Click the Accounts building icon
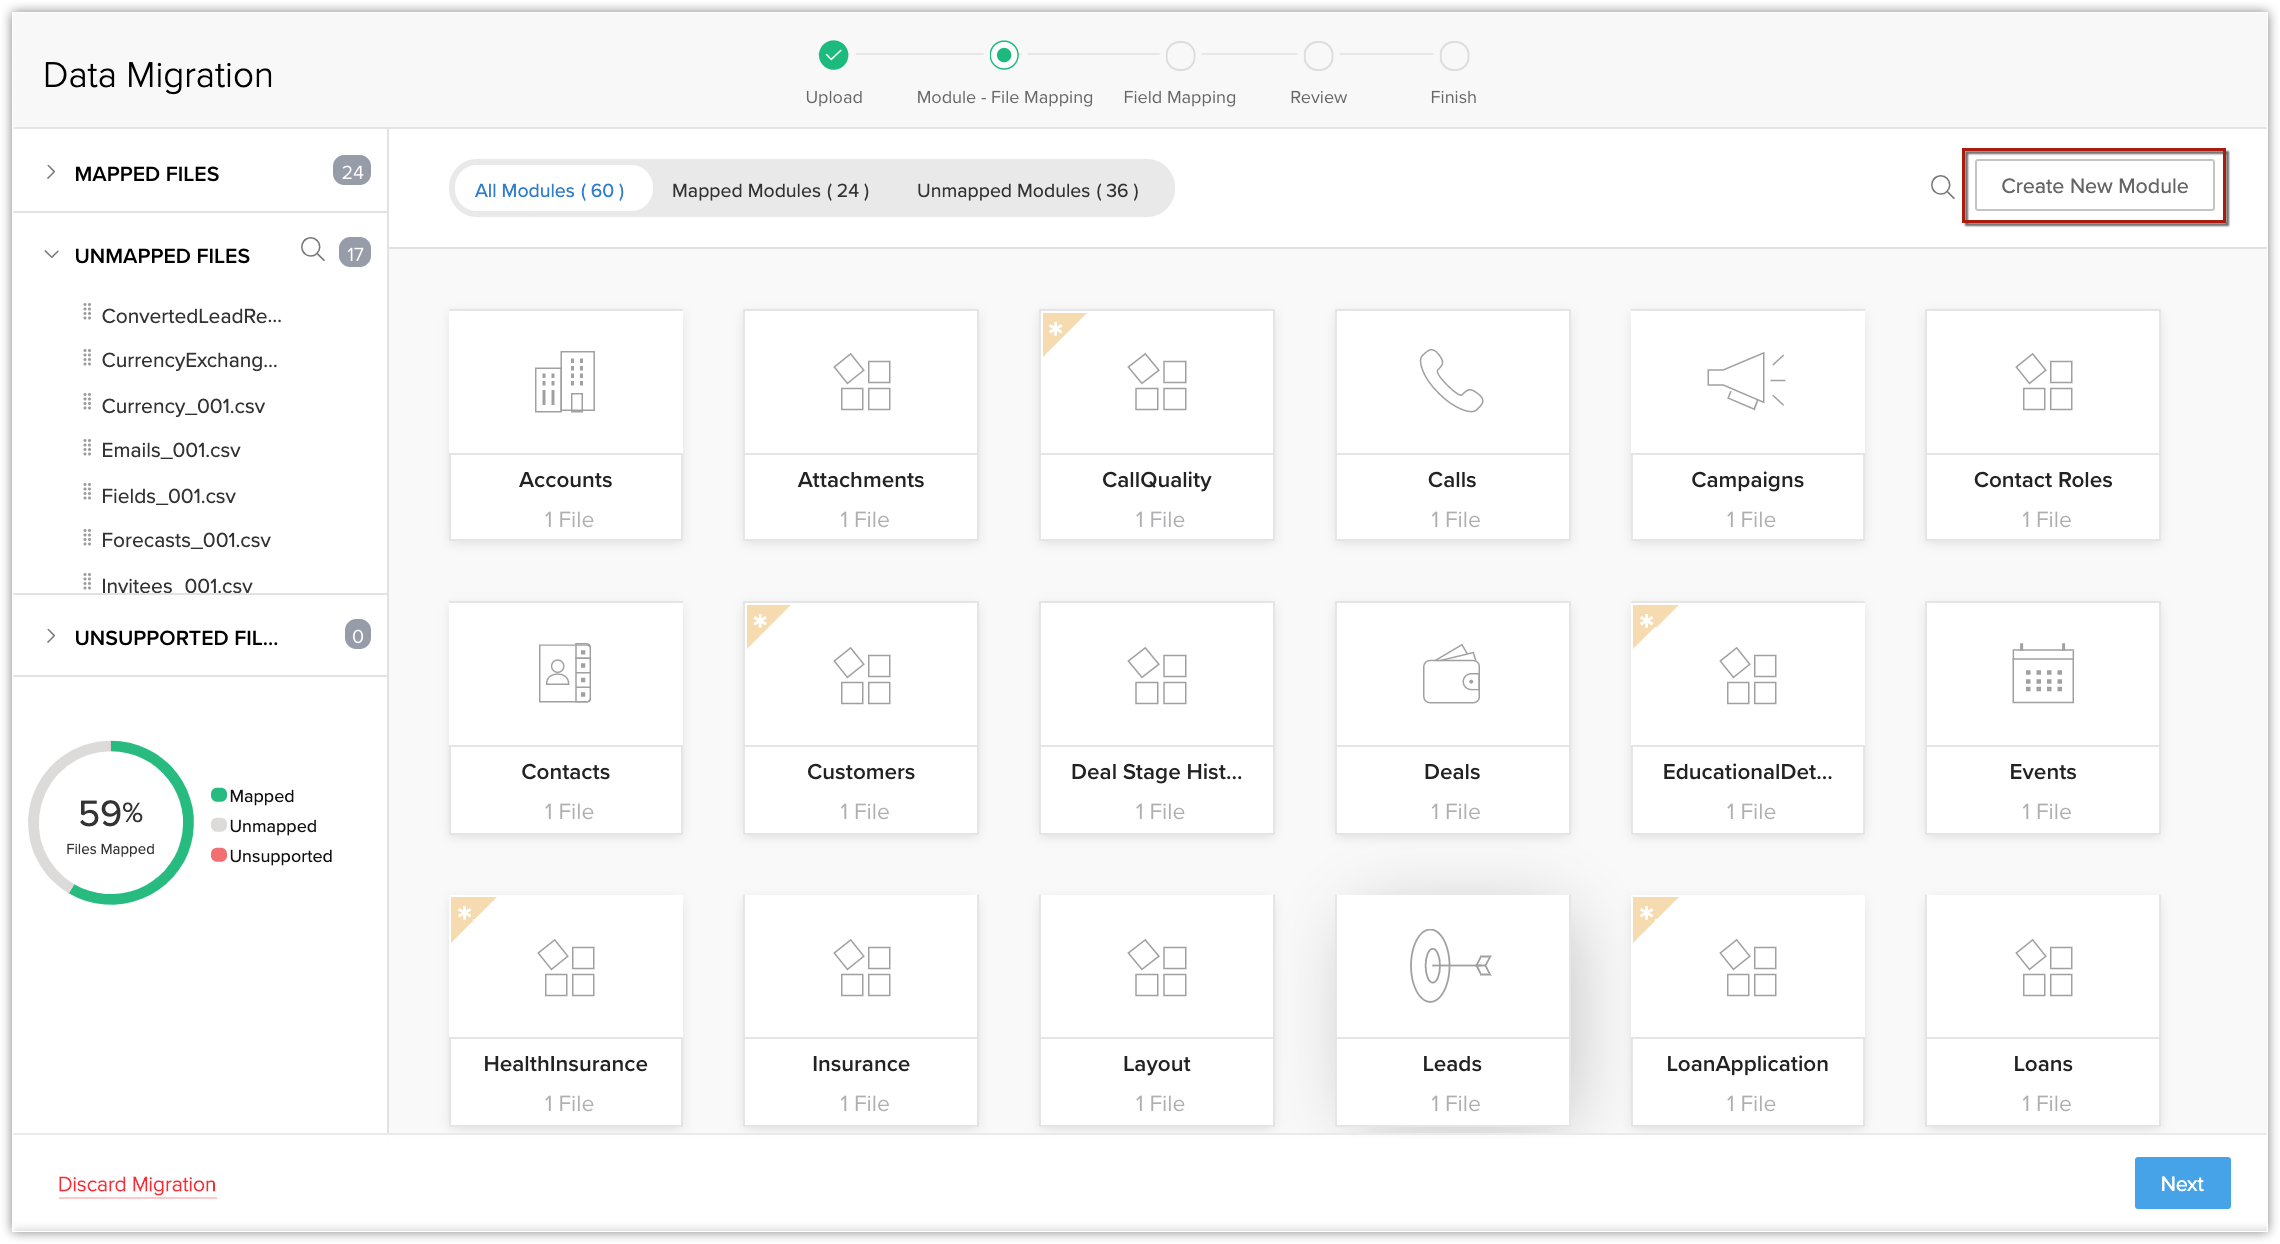 click(565, 382)
